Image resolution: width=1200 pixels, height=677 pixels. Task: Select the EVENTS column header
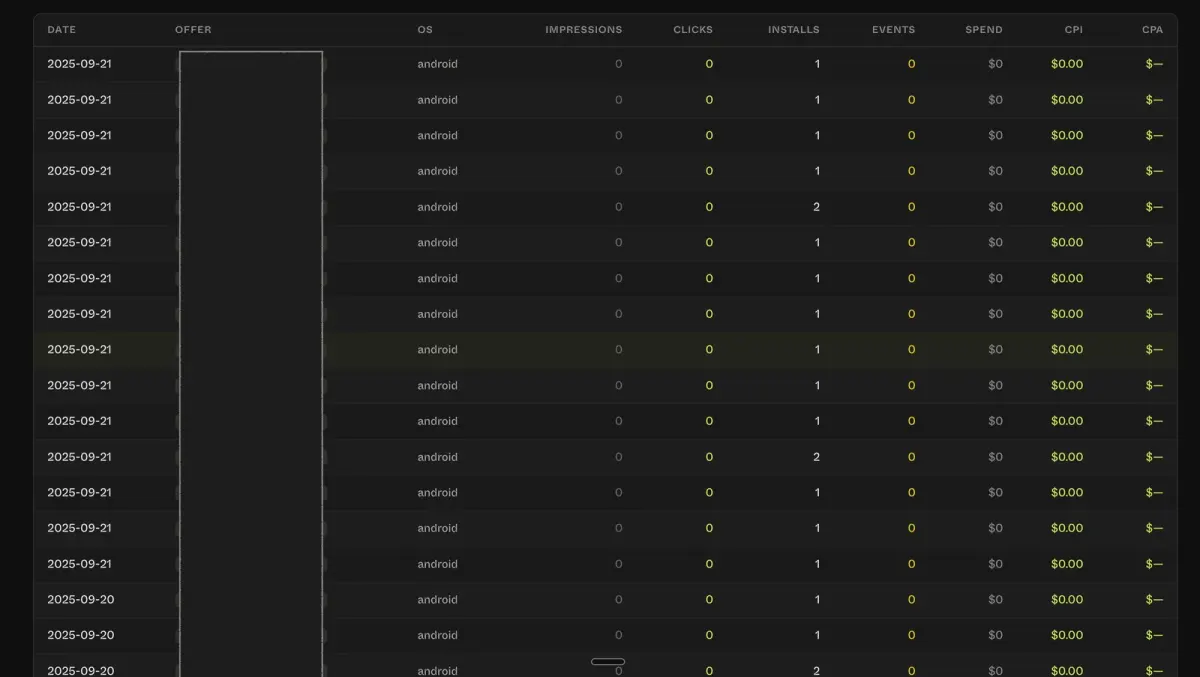[x=893, y=30]
